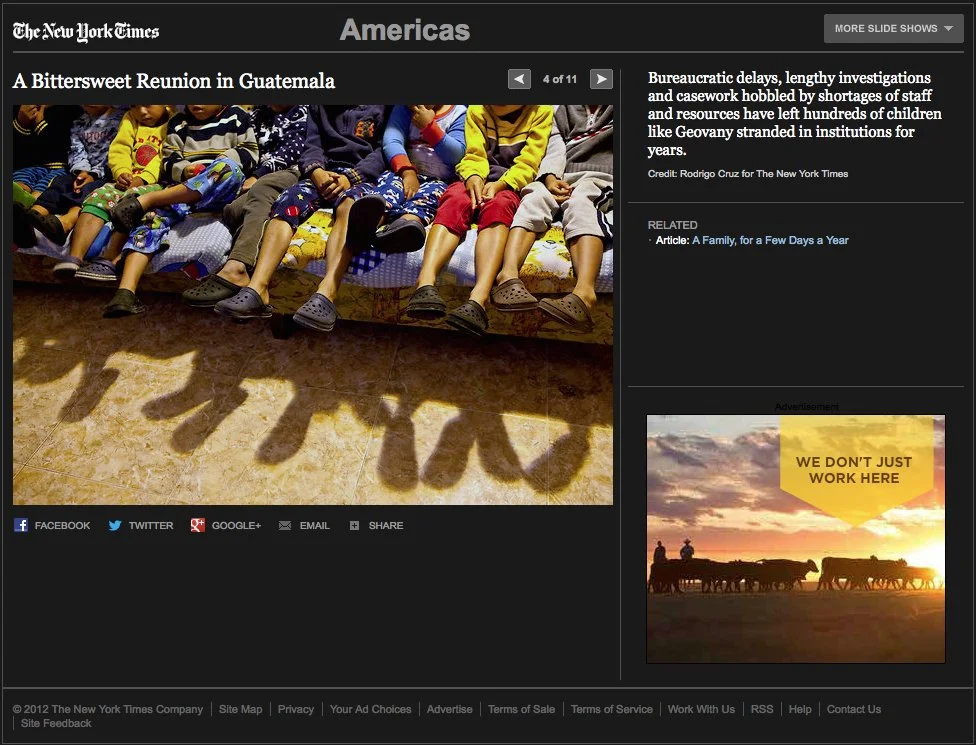The image size is (976, 745).
Task: Click the RSS link in the footer
Action: click(762, 709)
